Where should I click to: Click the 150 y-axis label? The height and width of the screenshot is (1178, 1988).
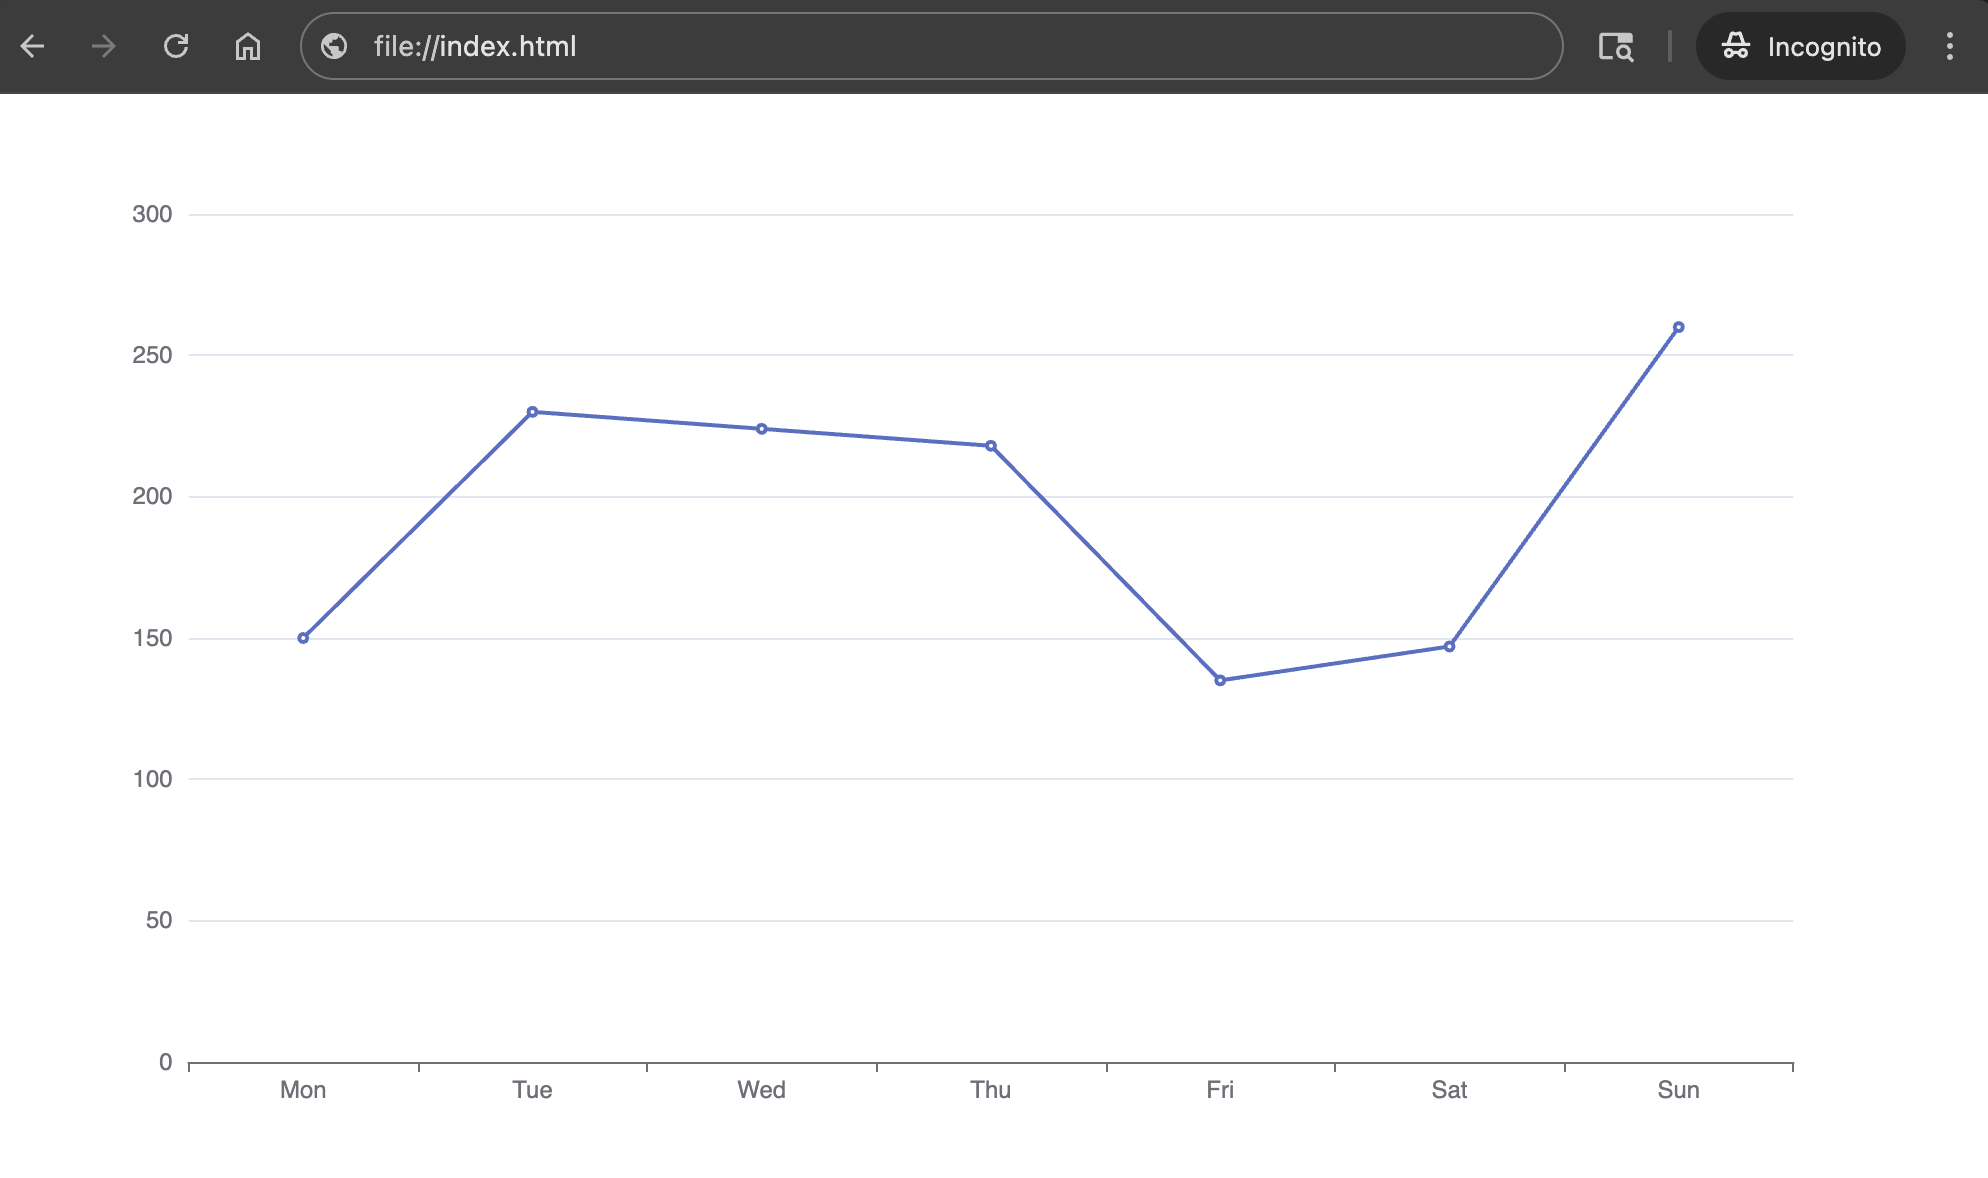[x=152, y=637]
